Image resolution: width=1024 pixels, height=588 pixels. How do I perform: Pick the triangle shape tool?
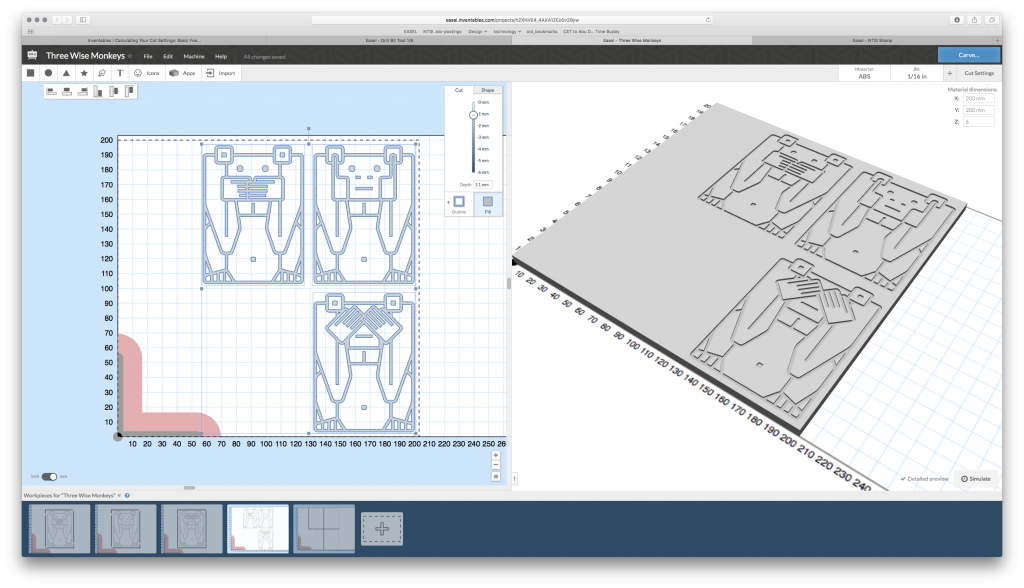pyautogui.click(x=66, y=73)
